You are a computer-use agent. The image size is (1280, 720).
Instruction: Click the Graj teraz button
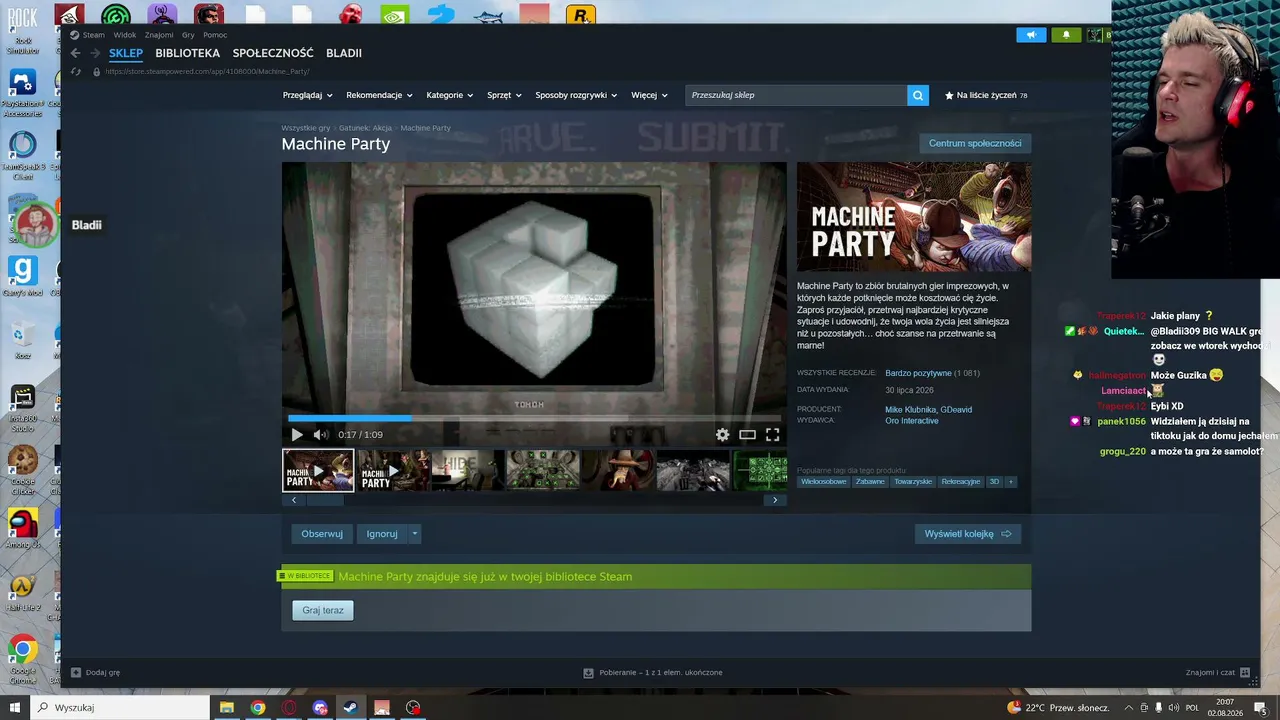[323, 610]
